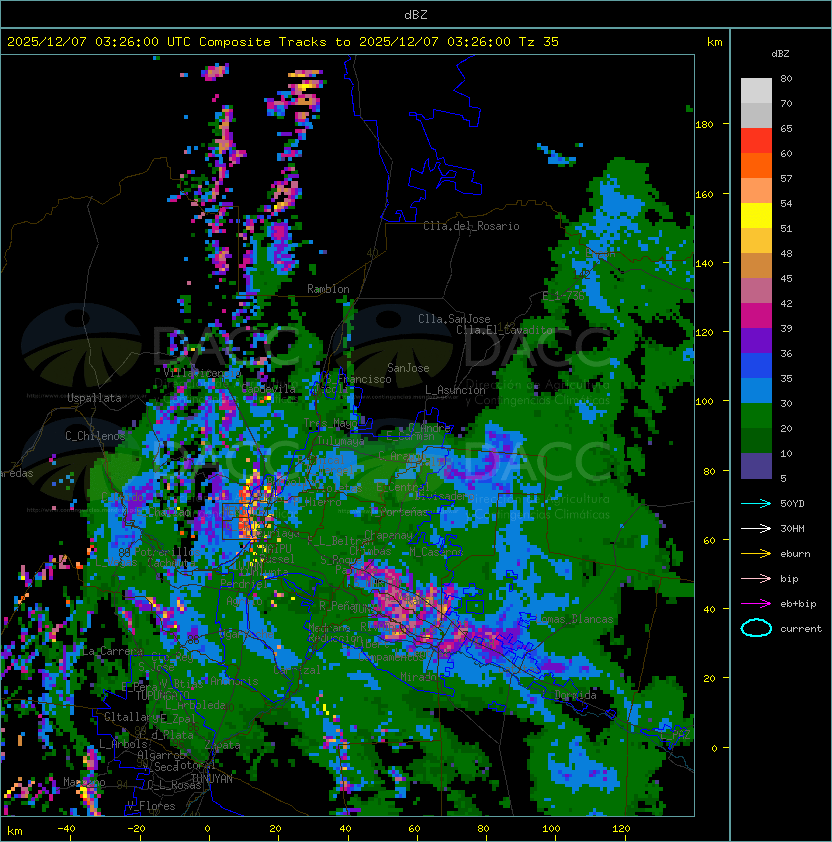The height and width of the screenshot is (842, 832).
Task: Click the eb+bip legend label
Action: click(x=798, y=604)
